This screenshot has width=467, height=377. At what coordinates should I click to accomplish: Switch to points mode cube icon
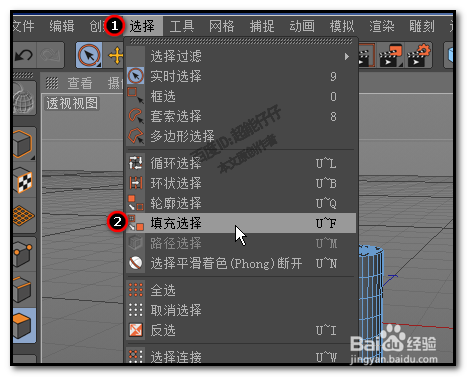pos(23,255)
